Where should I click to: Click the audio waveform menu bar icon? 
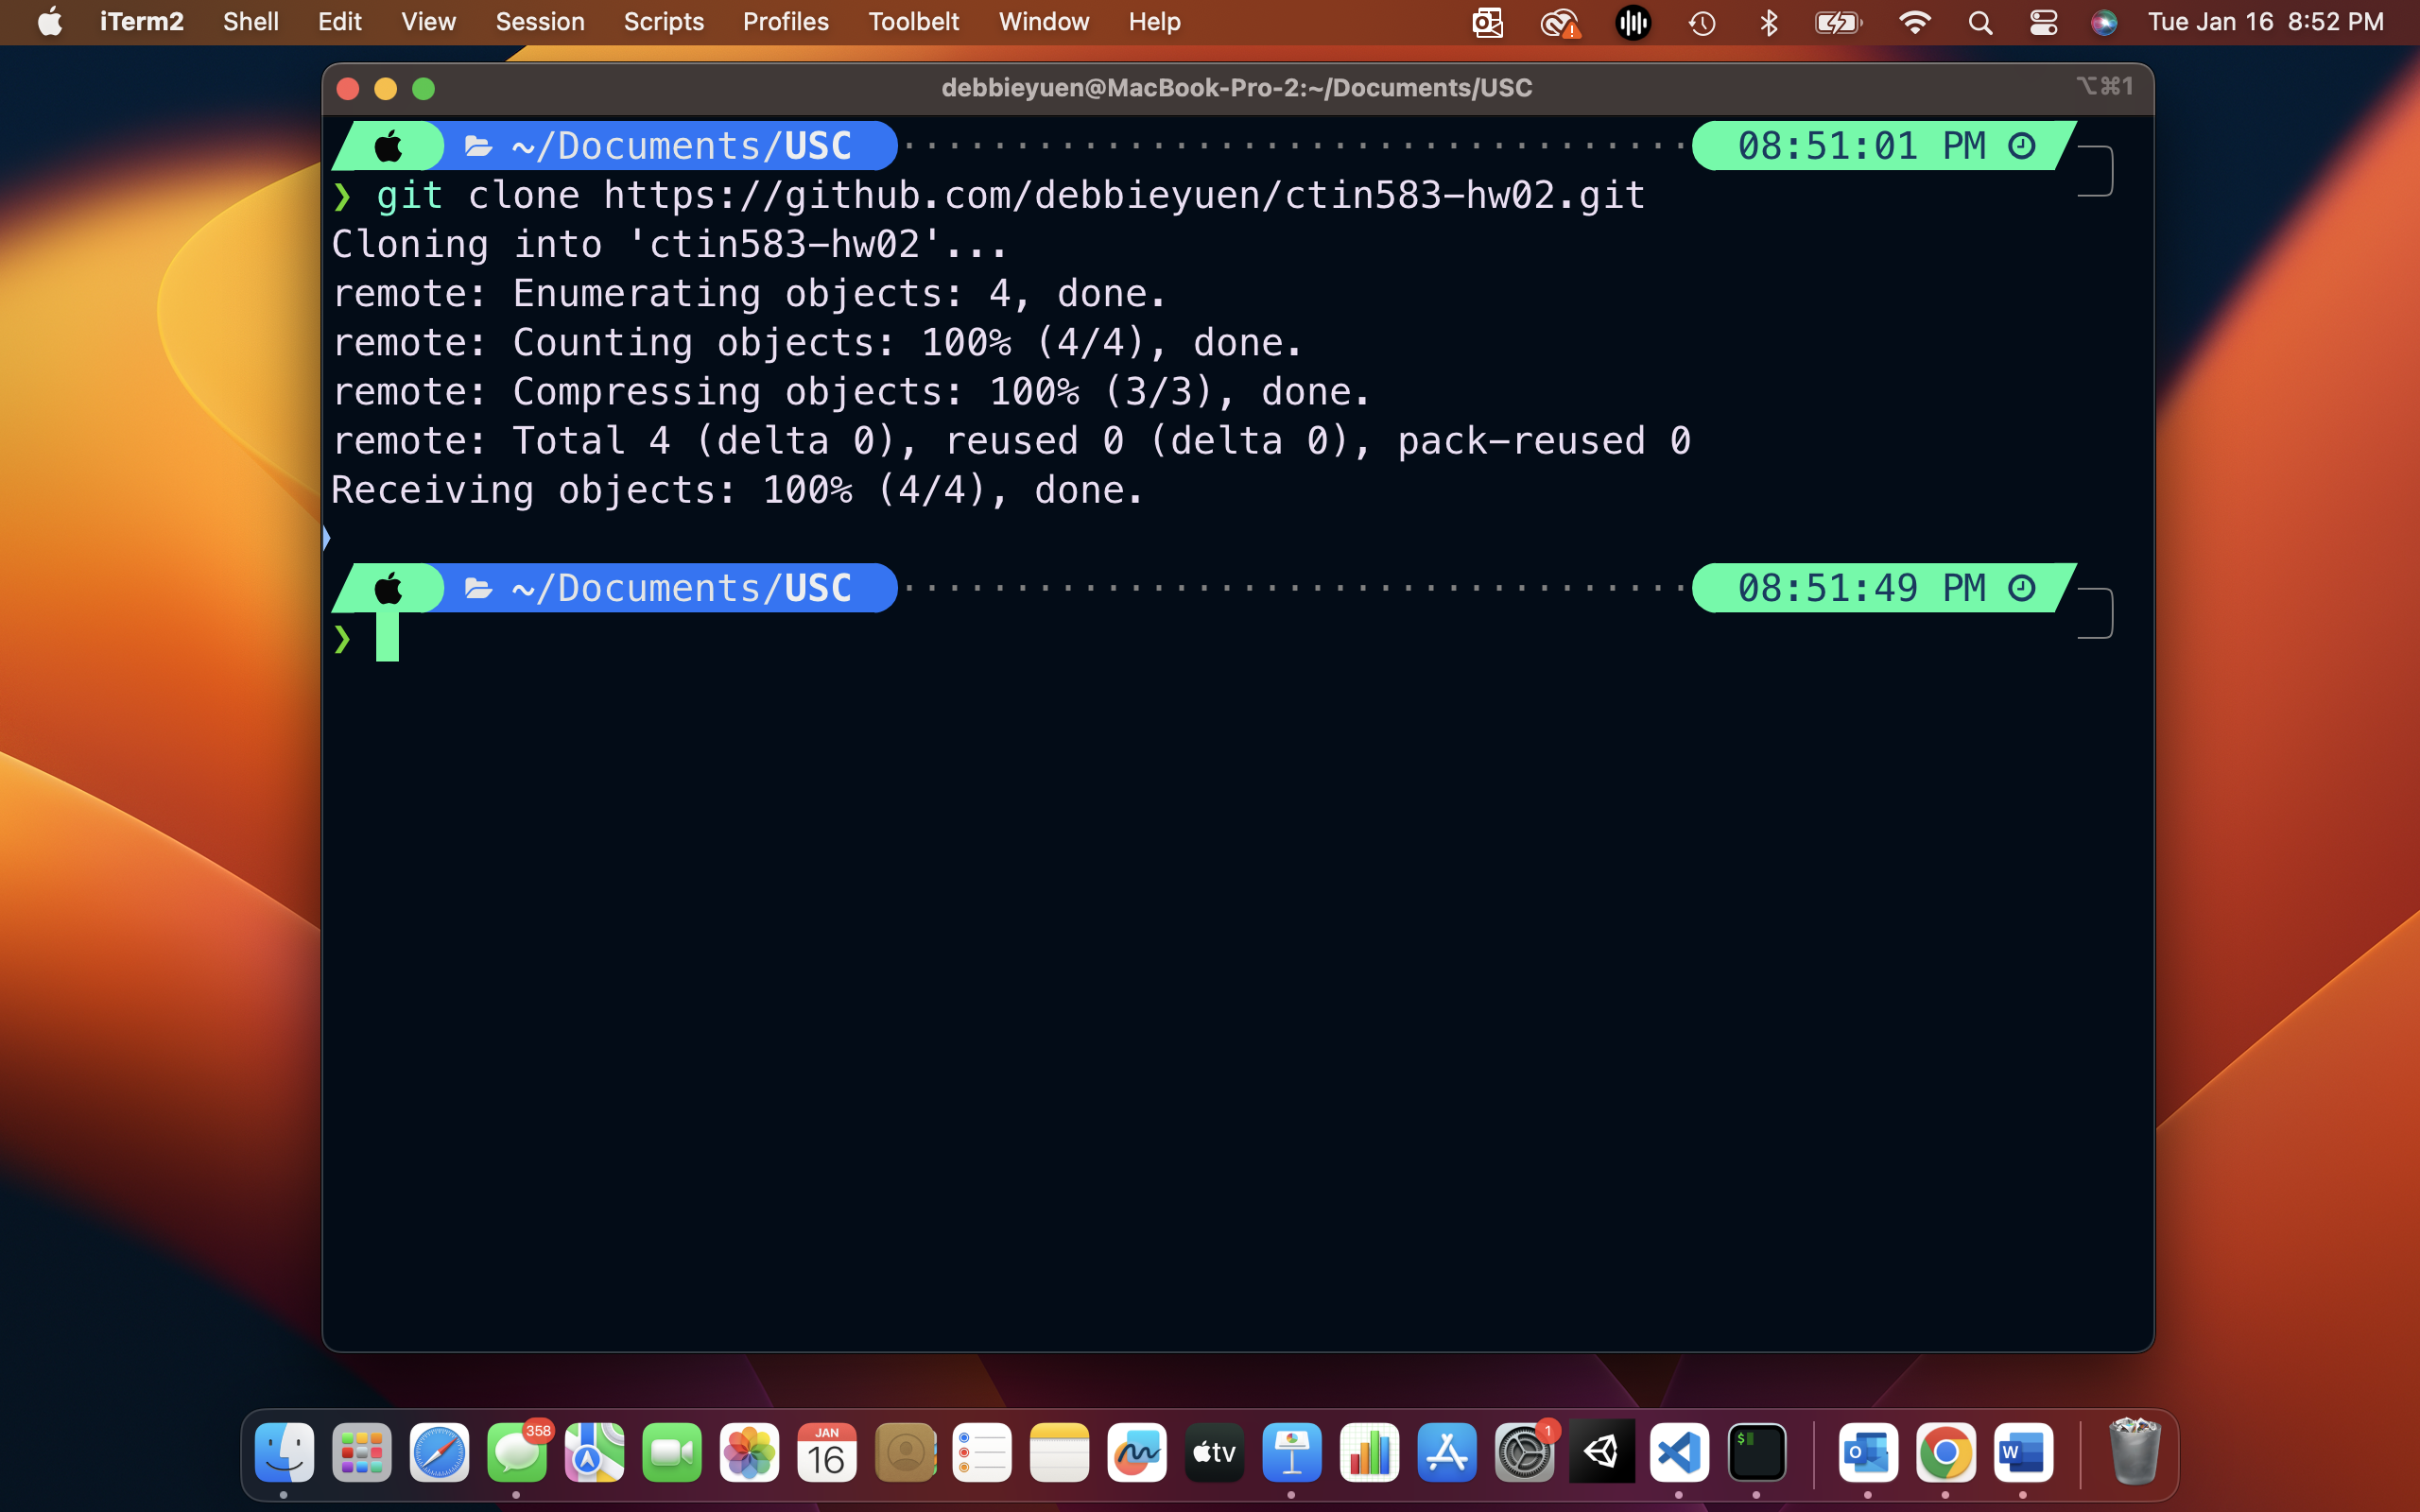[x=1633, y=22]
